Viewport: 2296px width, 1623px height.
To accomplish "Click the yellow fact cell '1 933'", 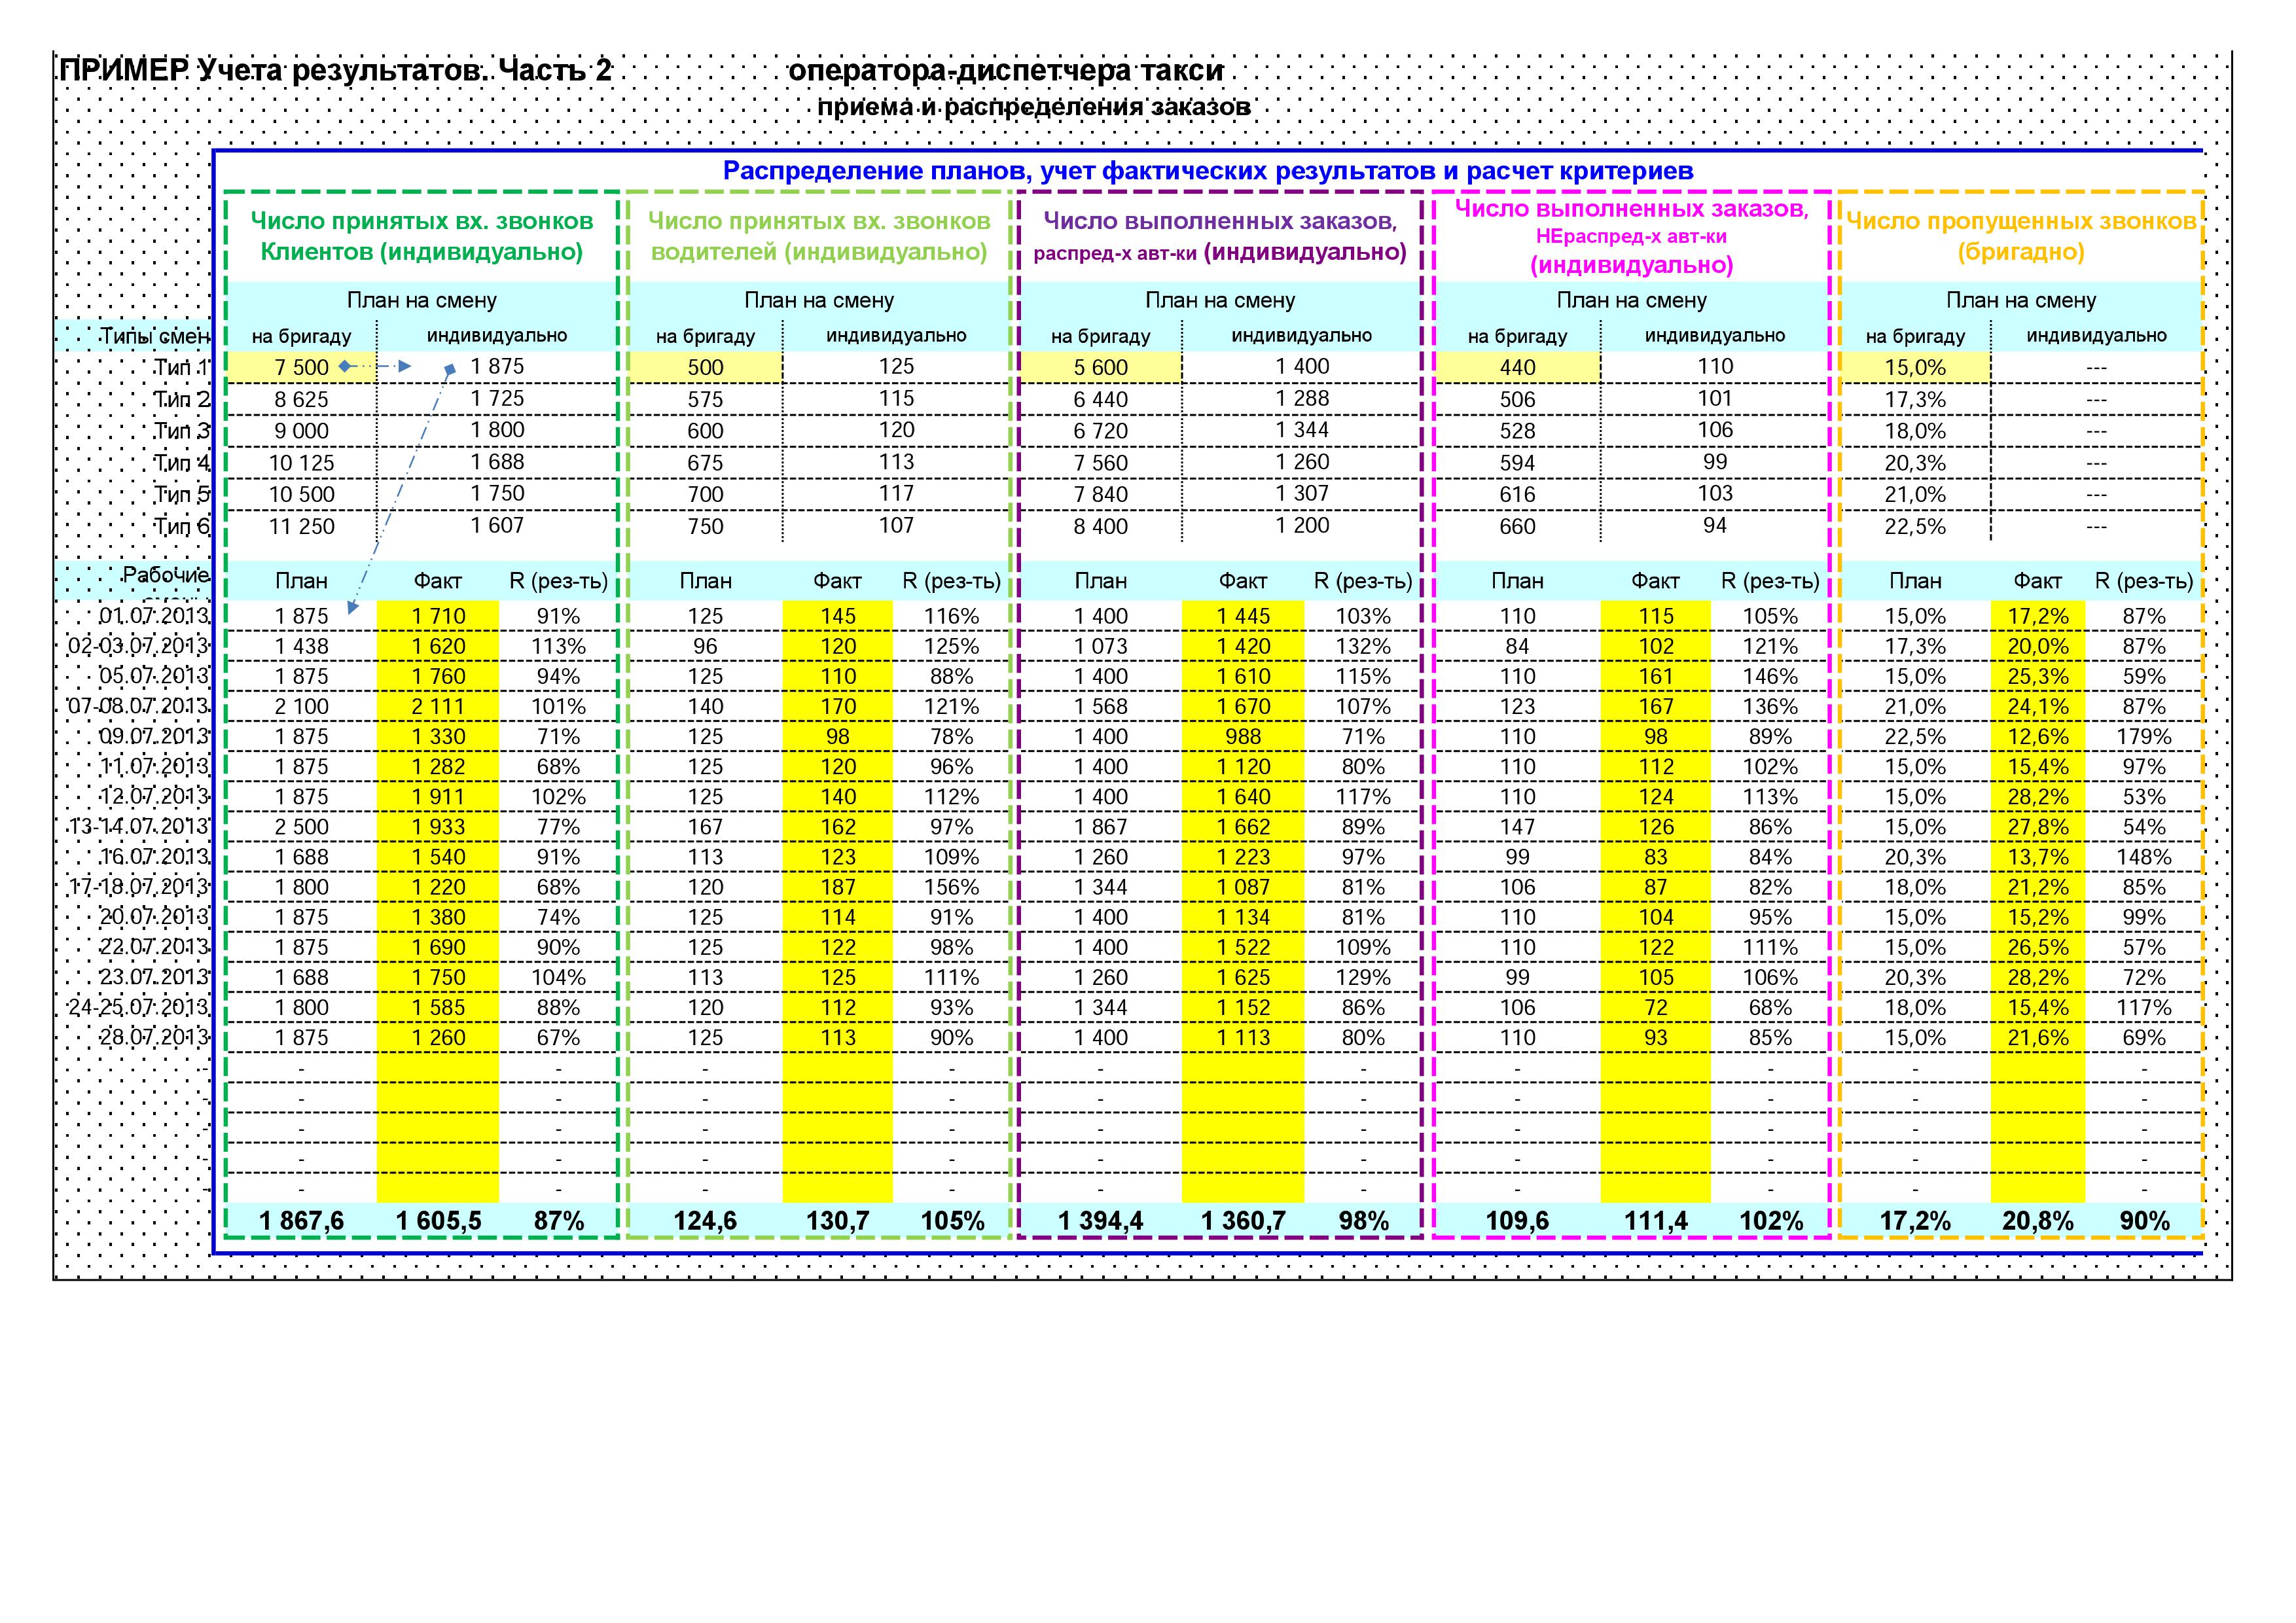I will pyautogui.click(x=438, y=827).
